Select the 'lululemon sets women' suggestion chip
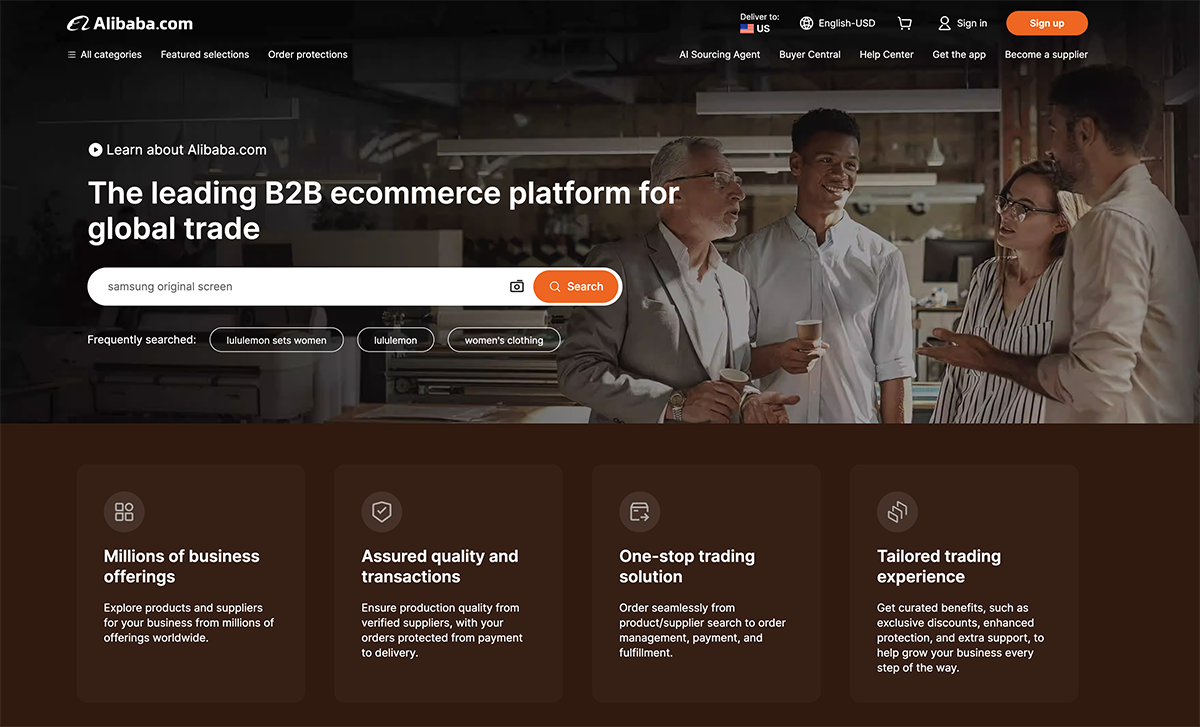Image resolution: width=1200 pixels, height=727 pixels. point(276,340)
